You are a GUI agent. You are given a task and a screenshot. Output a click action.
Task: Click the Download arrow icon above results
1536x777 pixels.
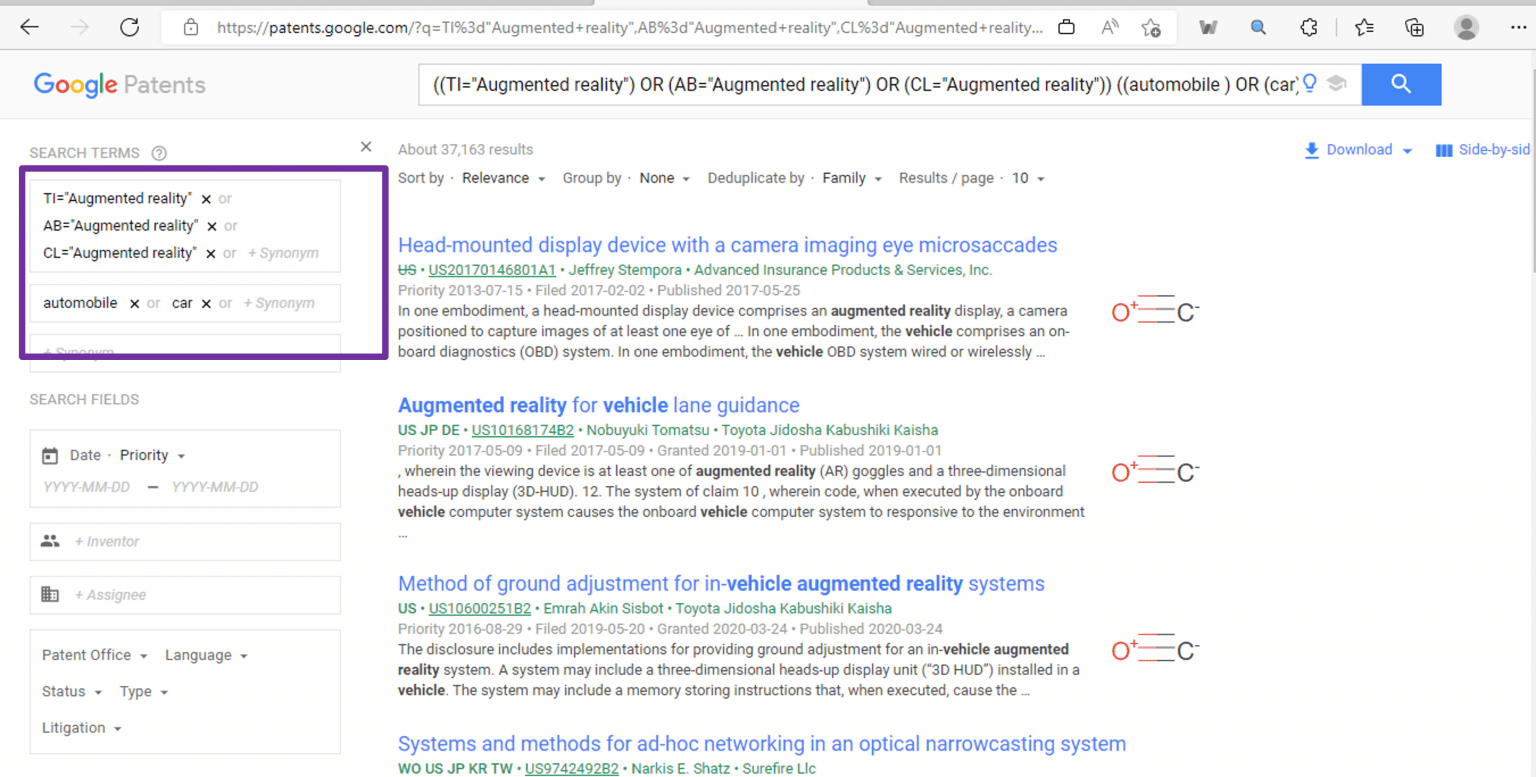click(1311, 149)
